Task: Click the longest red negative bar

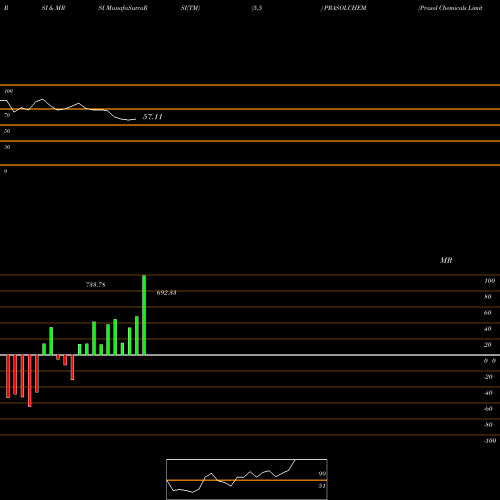Action: (30, 381)
